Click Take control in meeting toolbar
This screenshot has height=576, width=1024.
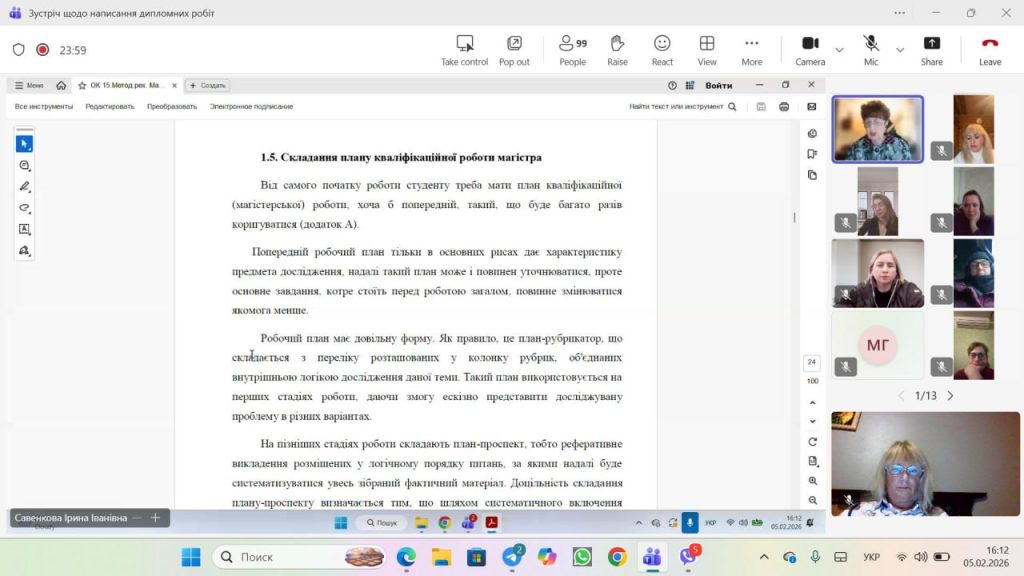464,50
